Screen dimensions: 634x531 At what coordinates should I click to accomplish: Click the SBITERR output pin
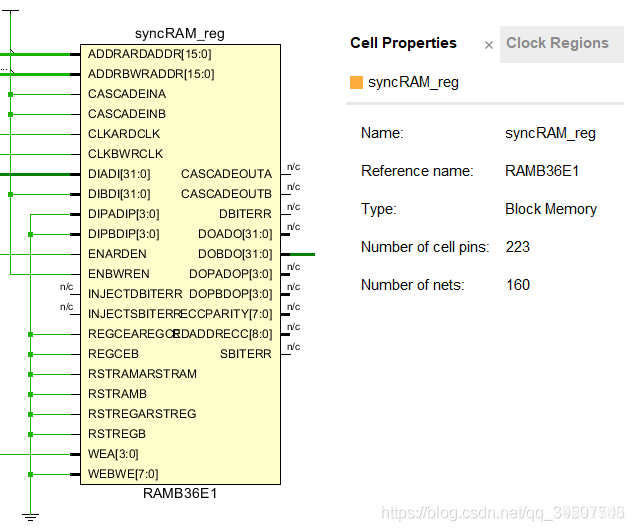point(246,354)
